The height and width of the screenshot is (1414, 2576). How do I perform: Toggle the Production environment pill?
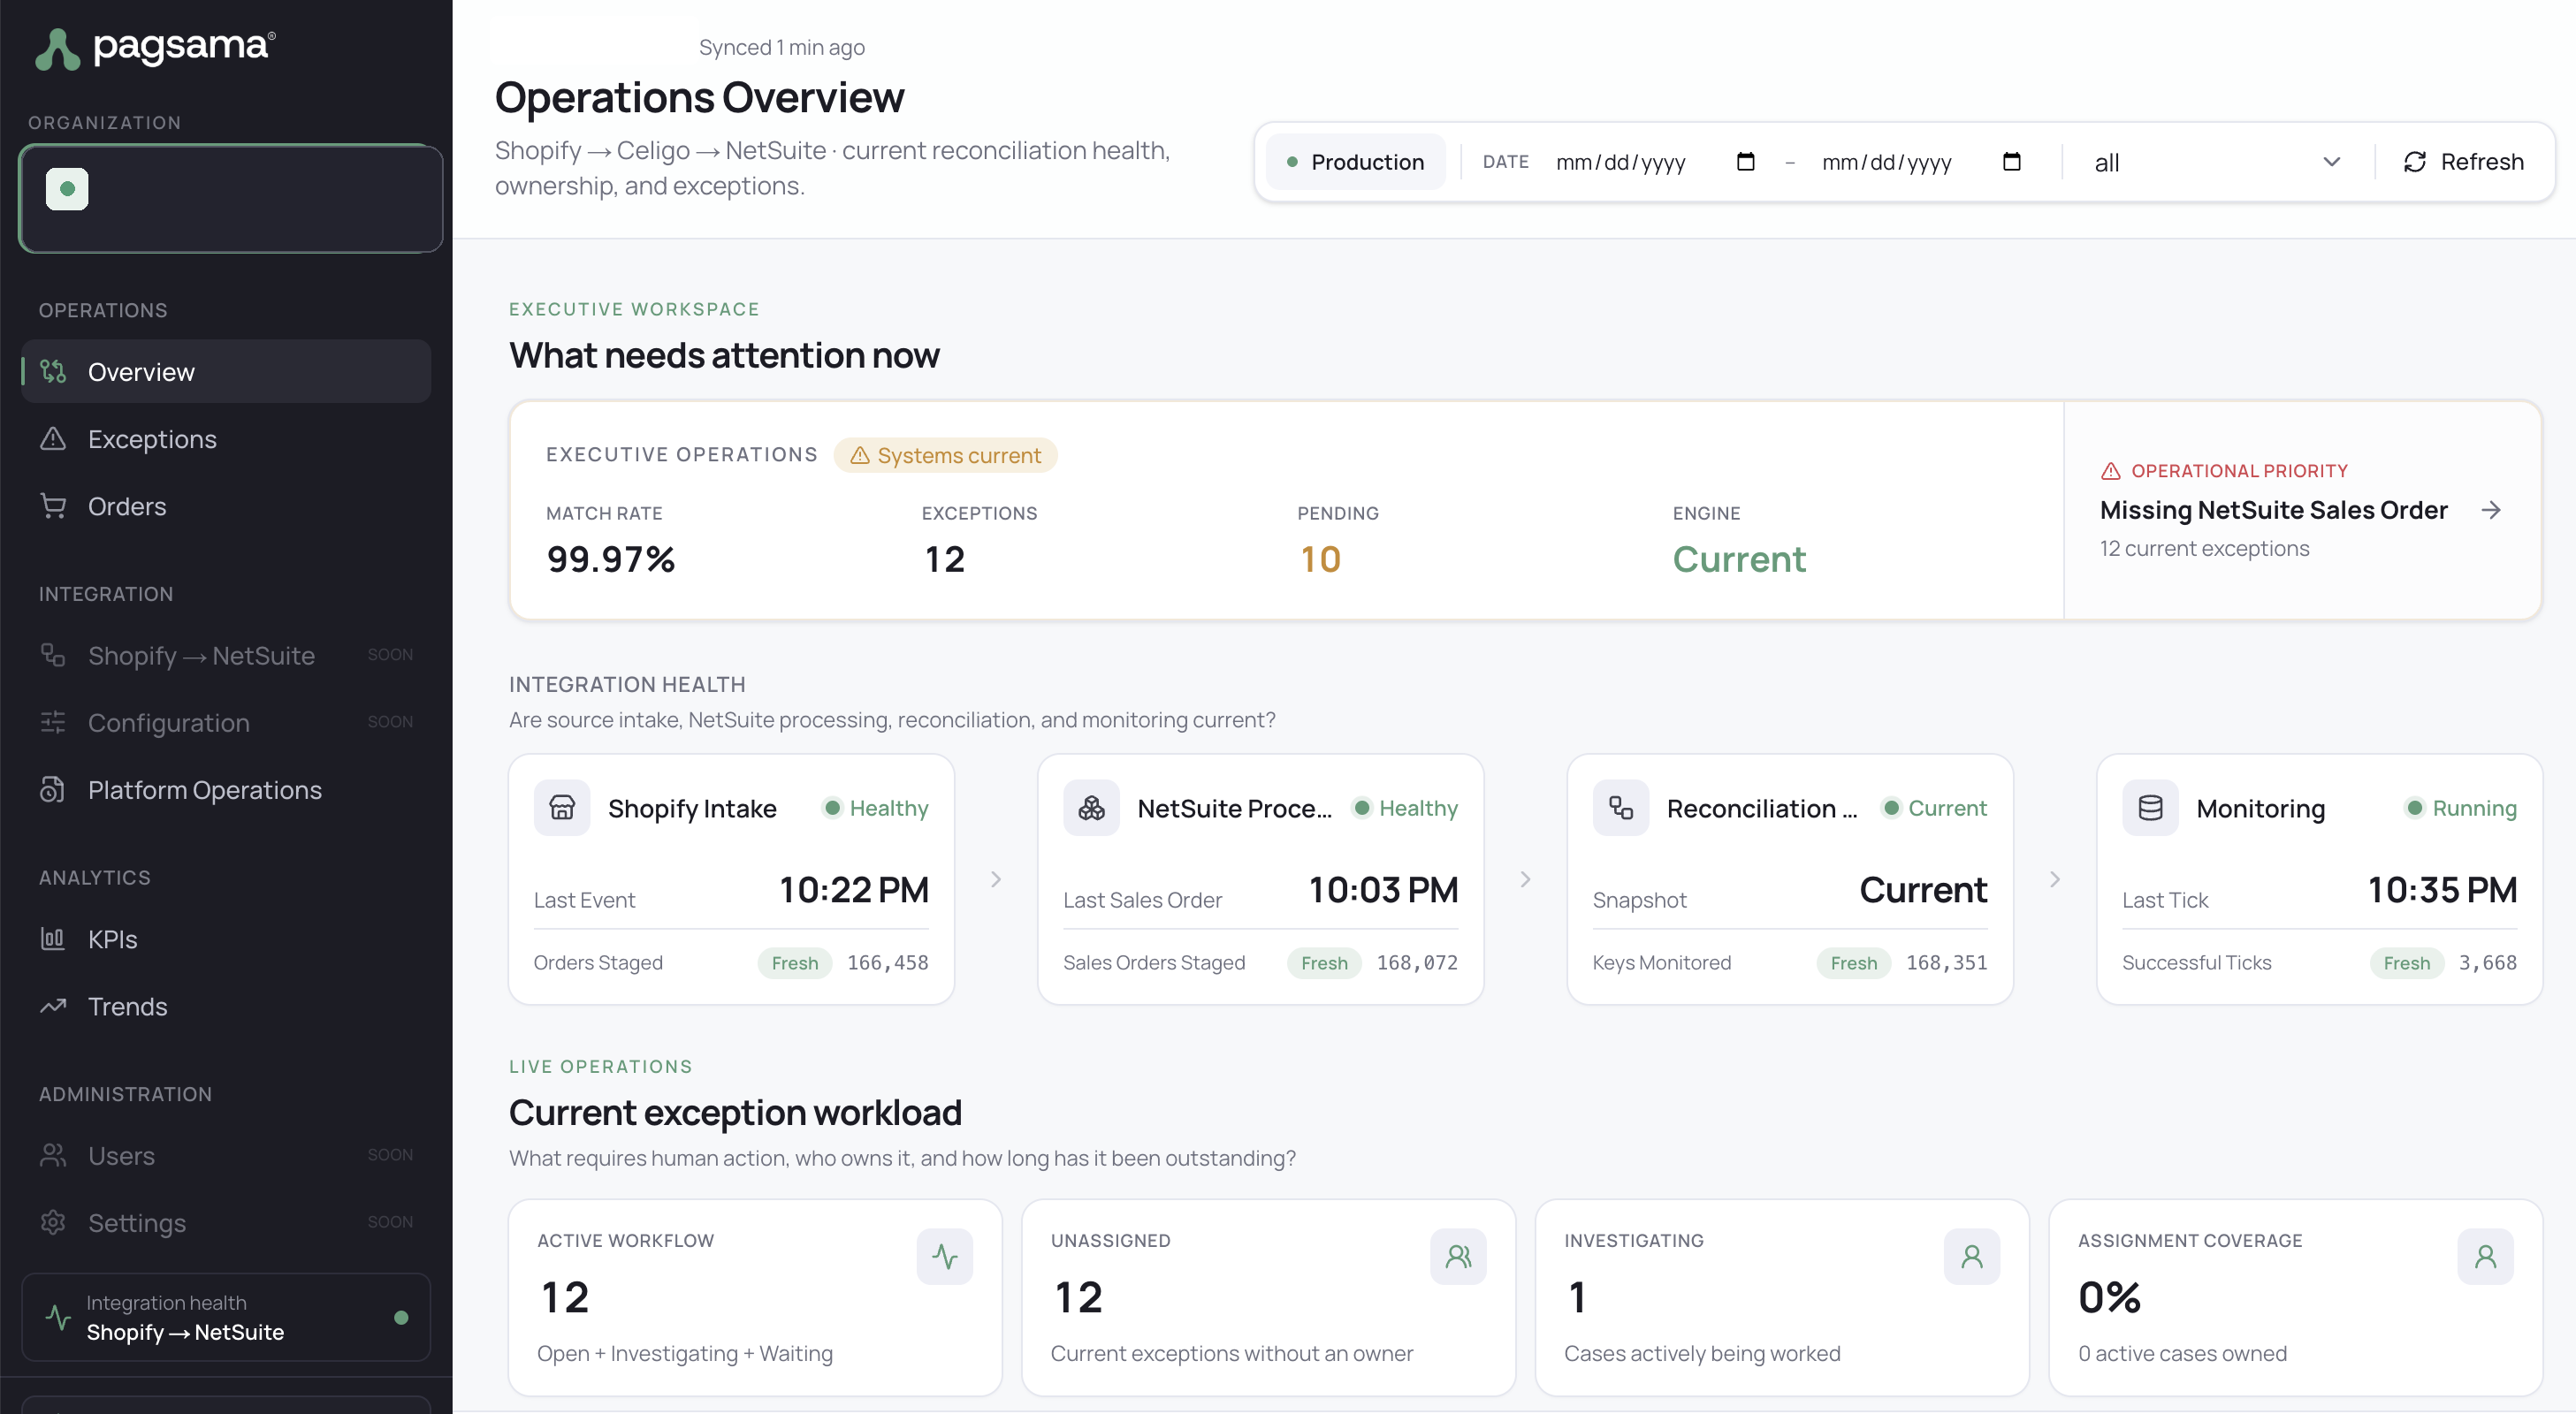click(x=1355, y=162)
